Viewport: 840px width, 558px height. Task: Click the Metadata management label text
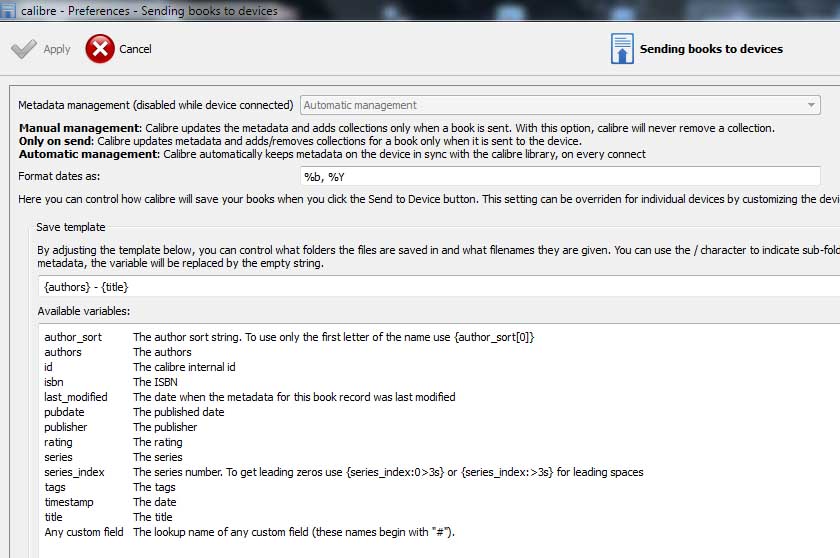[x=155, y=105]
